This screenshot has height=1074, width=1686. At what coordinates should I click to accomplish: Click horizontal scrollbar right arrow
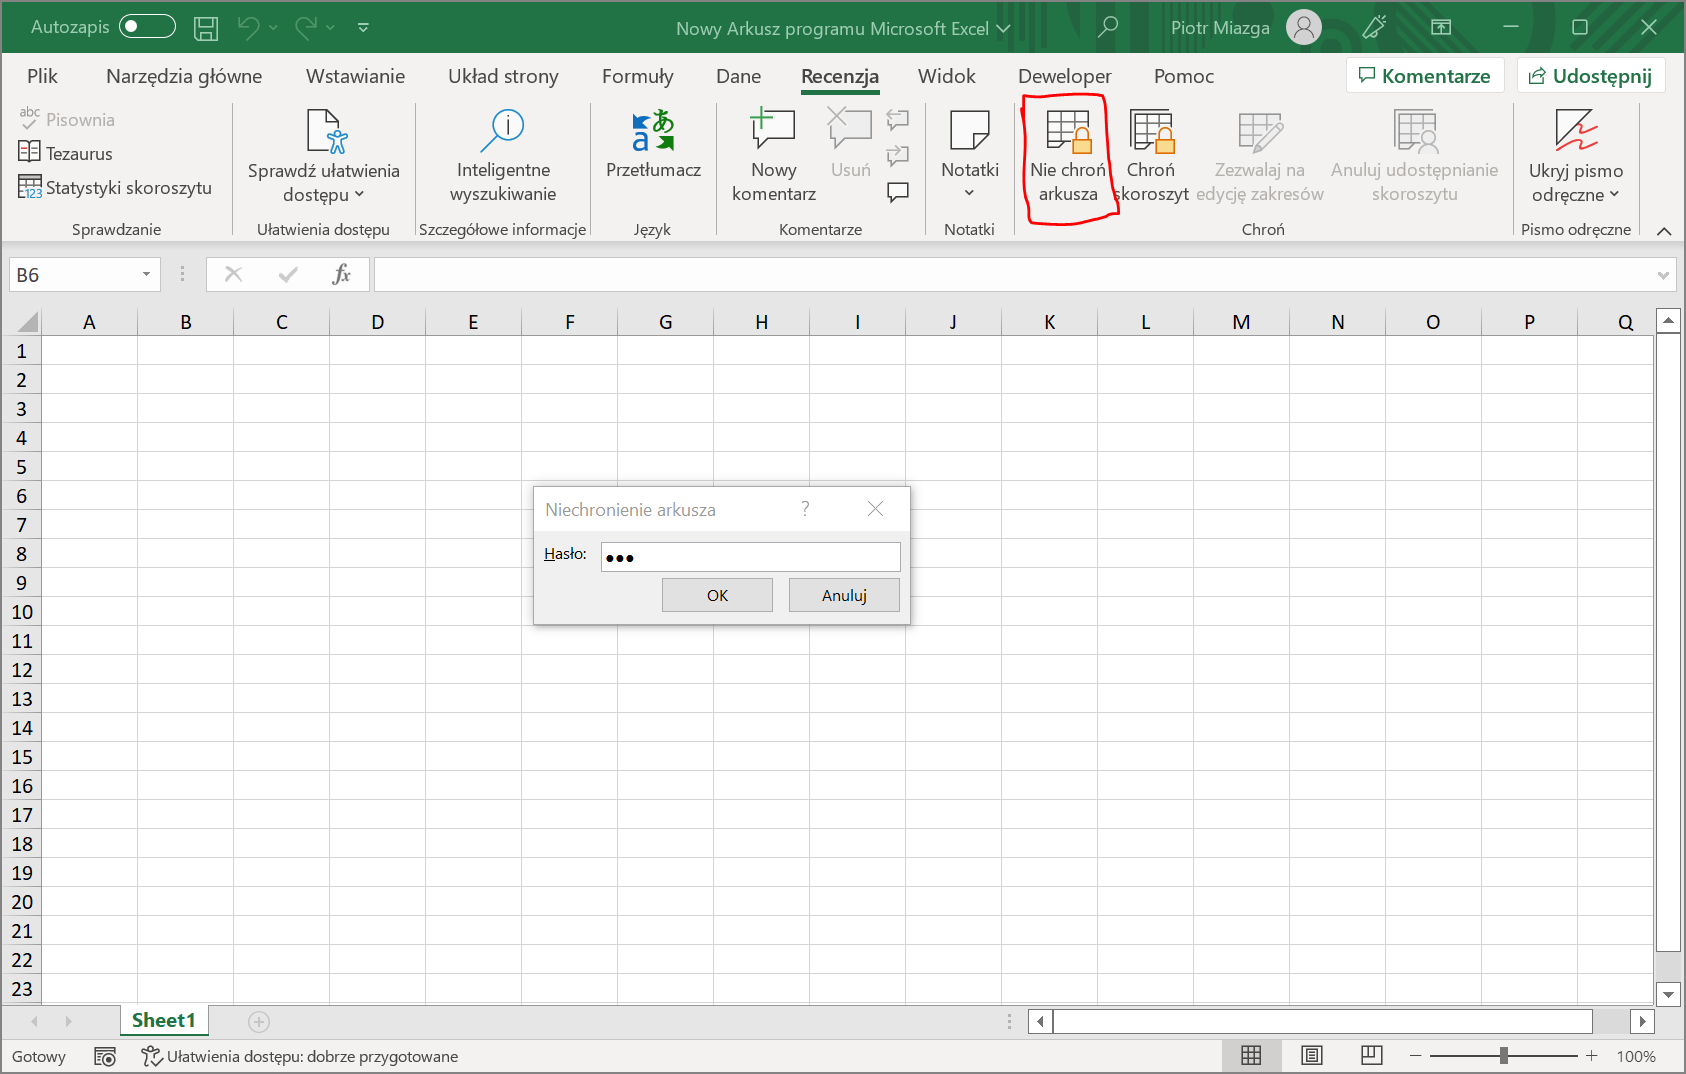click(x=1641, y=1021)
